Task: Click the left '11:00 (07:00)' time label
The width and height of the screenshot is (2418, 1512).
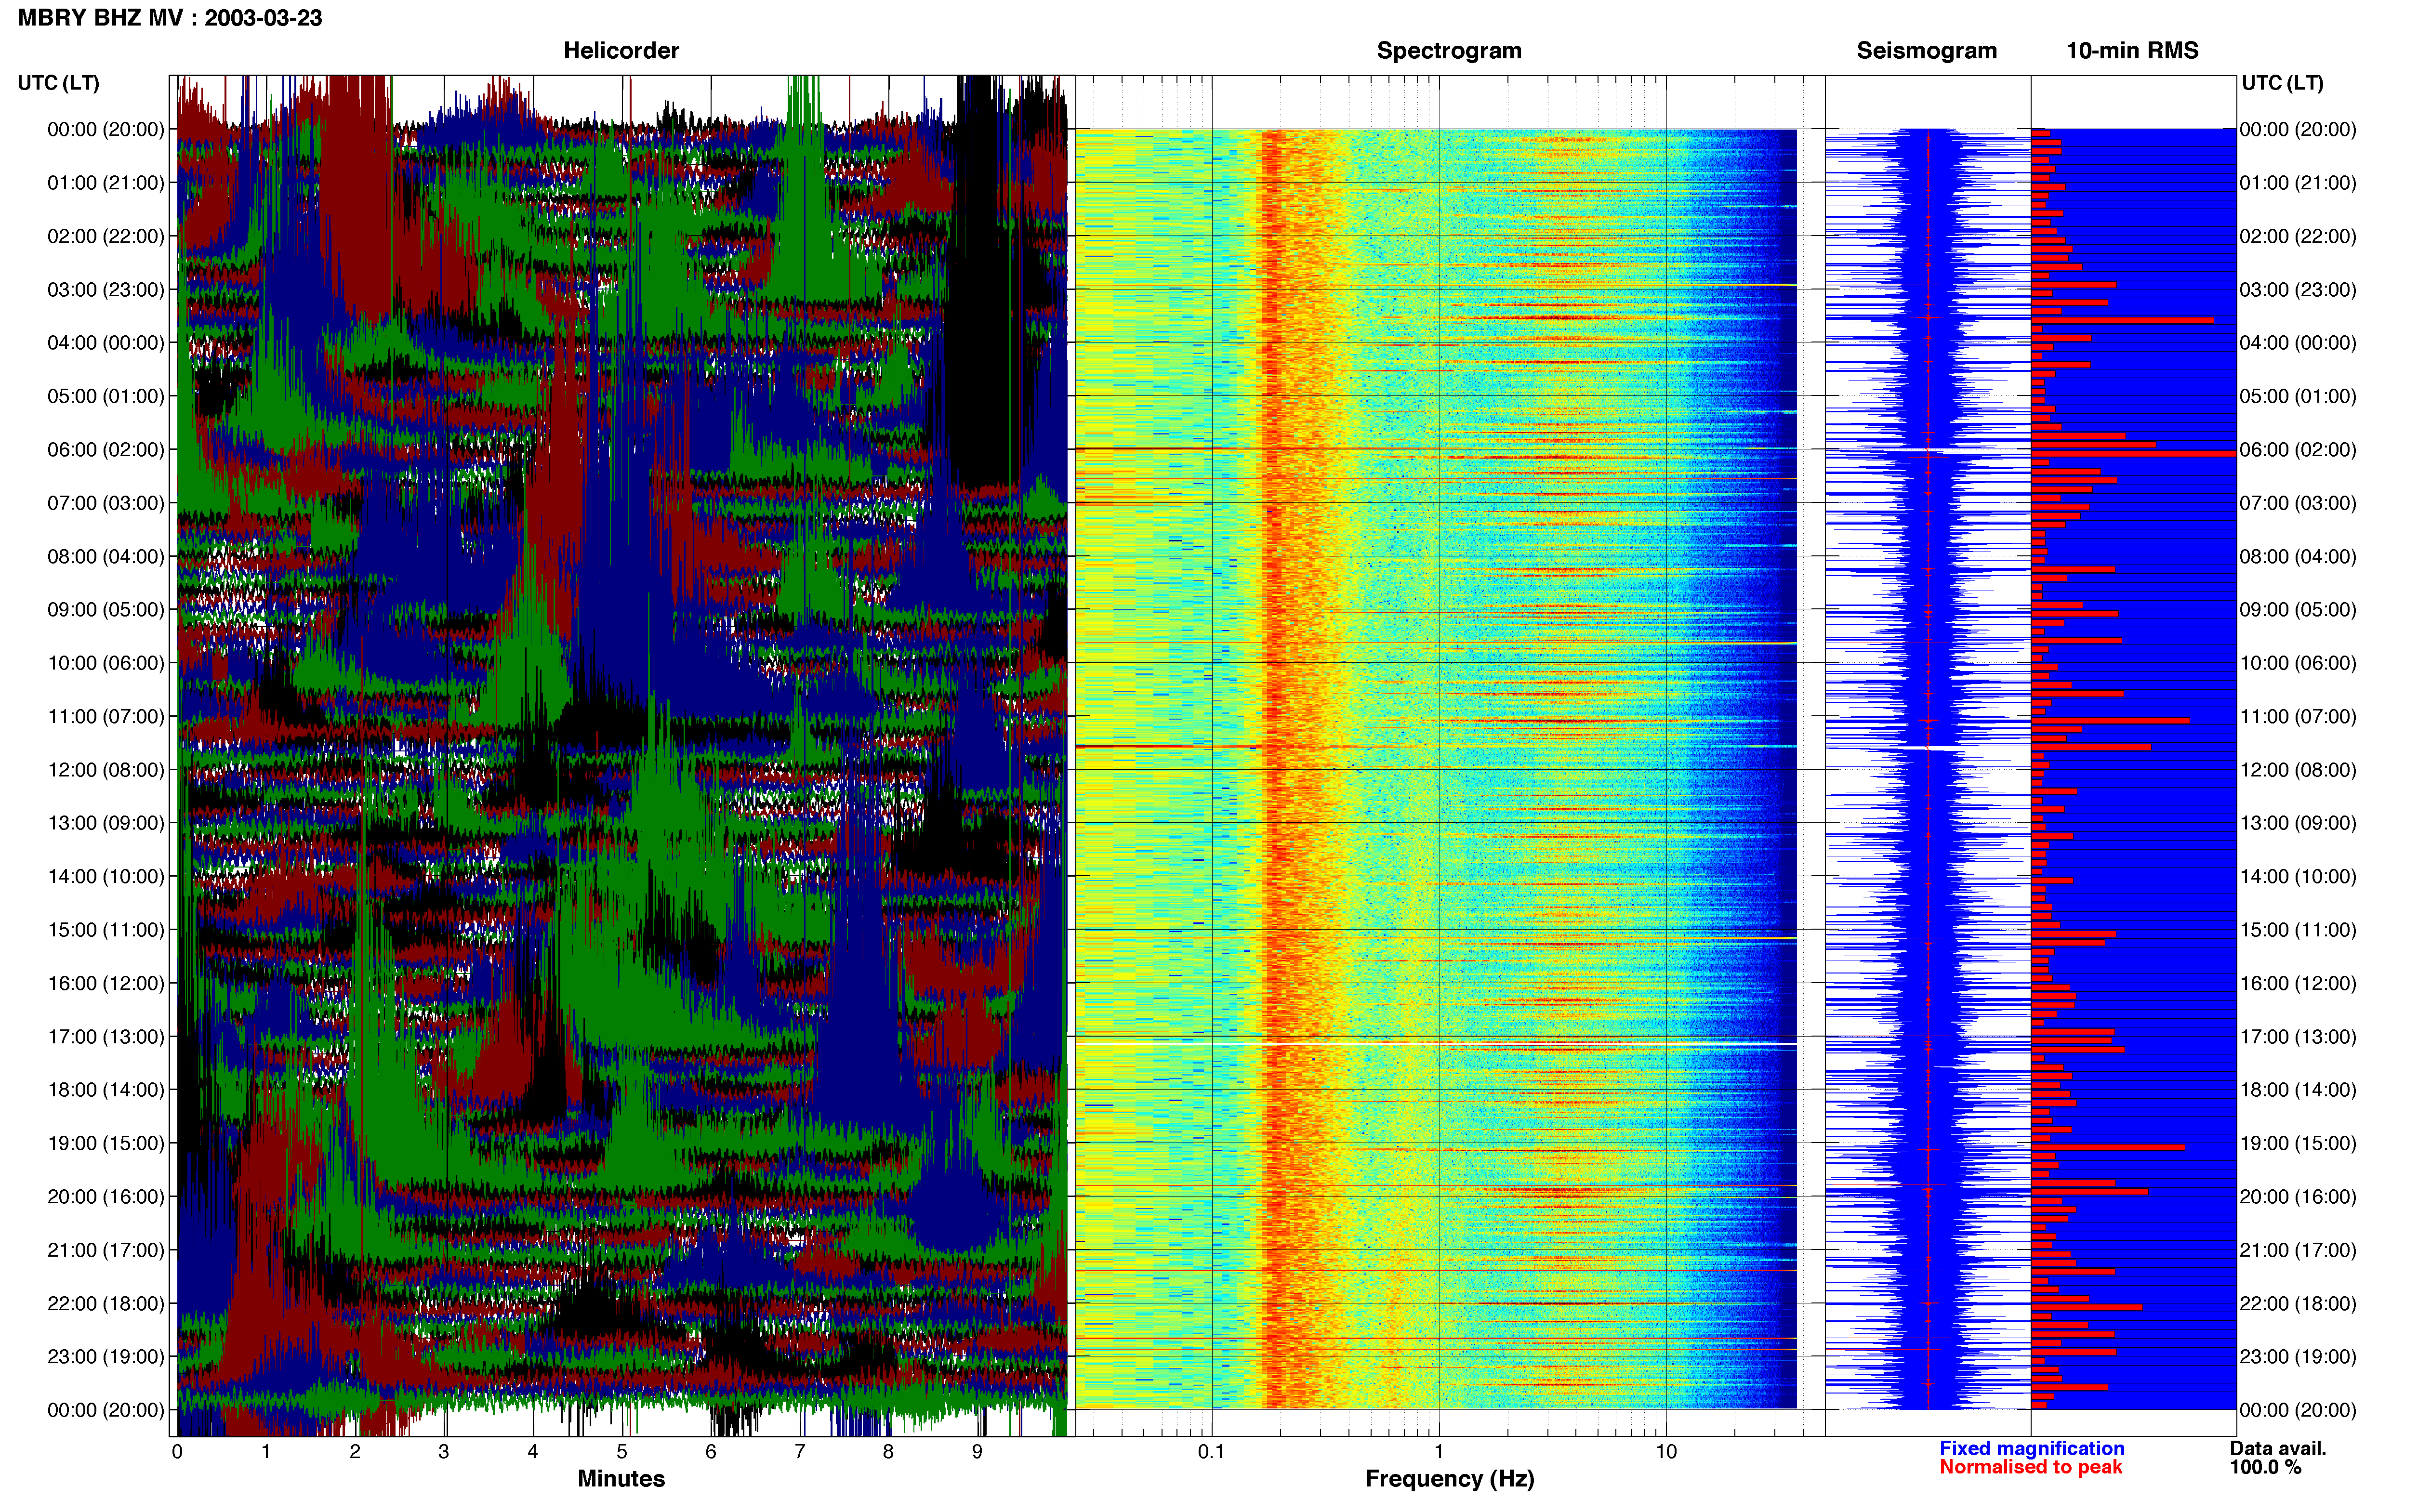Action: [x=106, y=717]
